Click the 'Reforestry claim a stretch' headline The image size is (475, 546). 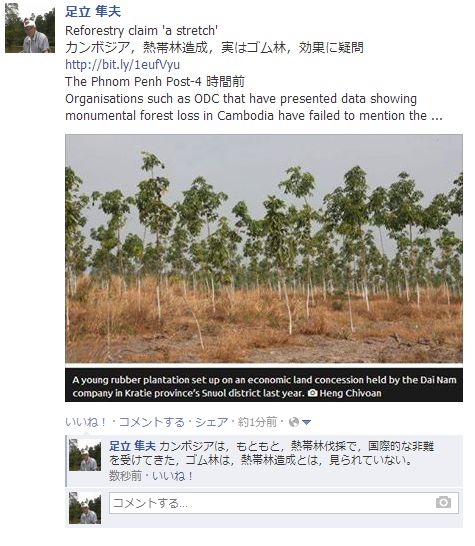click(x=141, y=31)
